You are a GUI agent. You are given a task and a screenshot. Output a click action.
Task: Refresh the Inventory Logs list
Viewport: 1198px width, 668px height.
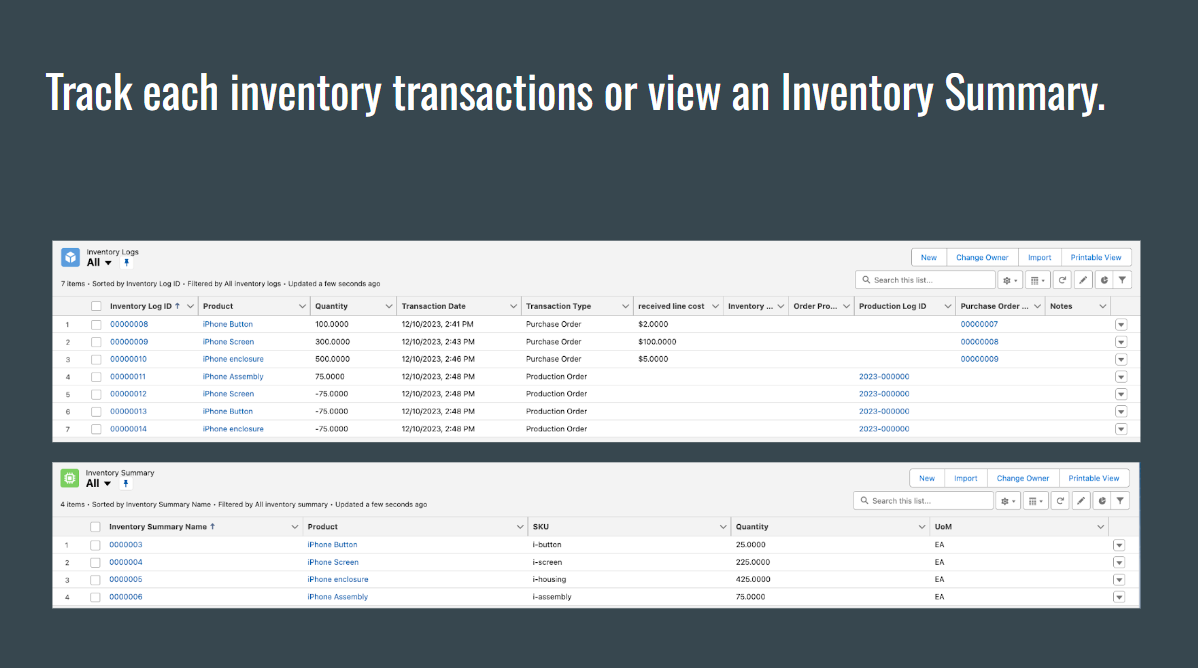pos(1062,280)
